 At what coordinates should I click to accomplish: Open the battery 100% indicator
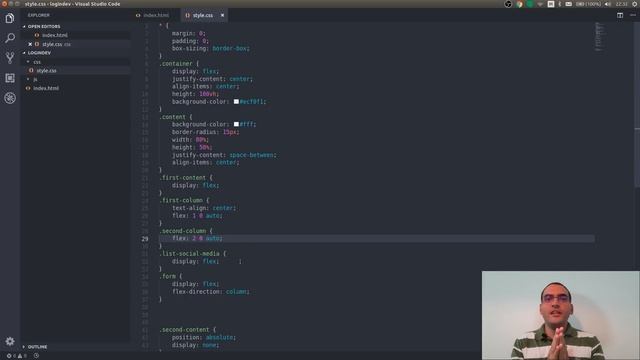click(x=588, y=4)
